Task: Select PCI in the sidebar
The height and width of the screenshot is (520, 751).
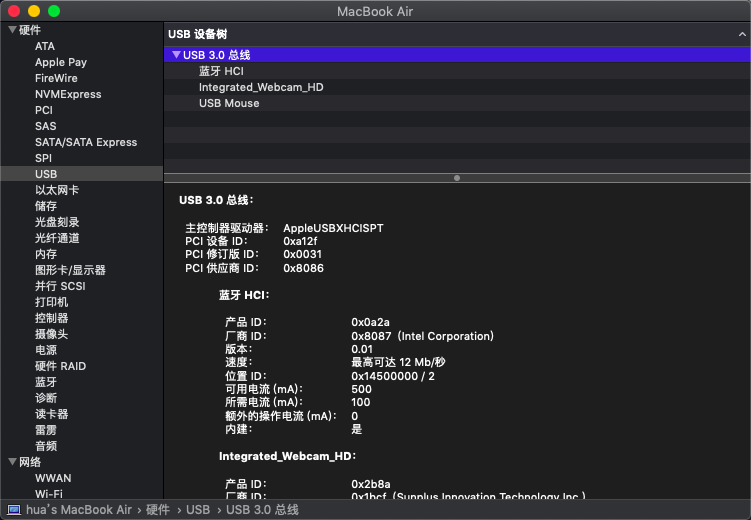Action: [x=44, y=110]
